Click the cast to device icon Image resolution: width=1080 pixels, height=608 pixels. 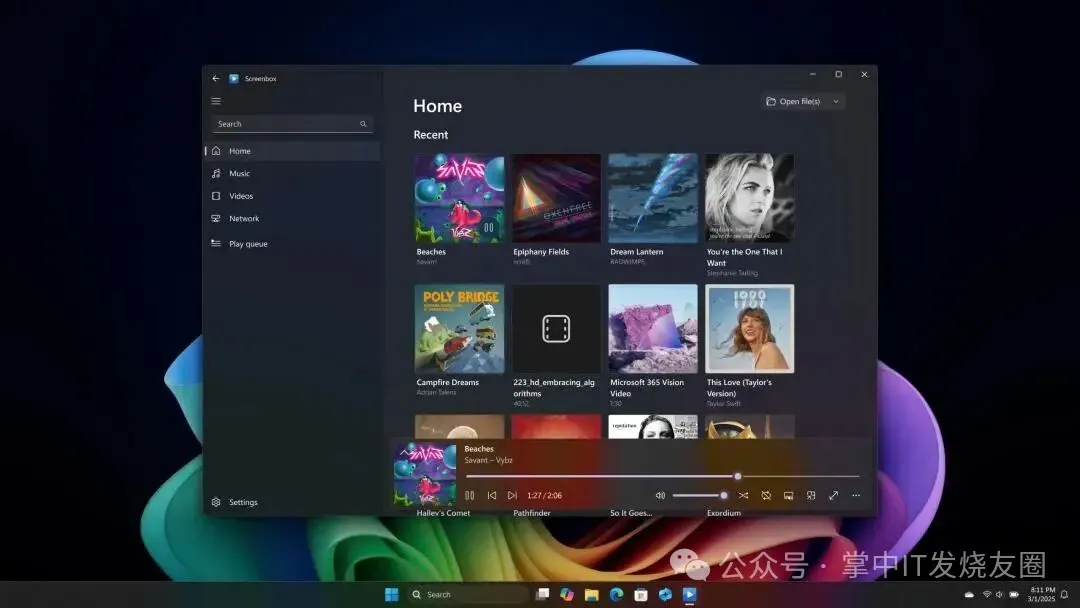(789, 495)
